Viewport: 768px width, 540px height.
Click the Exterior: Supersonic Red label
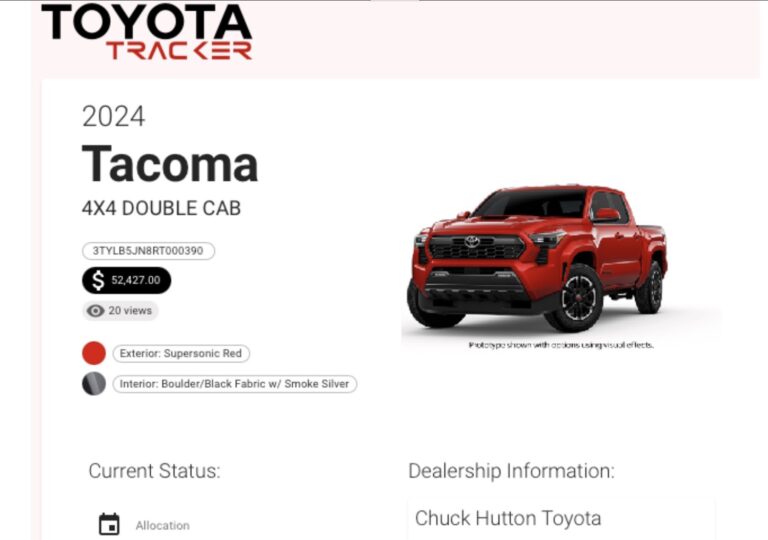click(x=181, y=353)
